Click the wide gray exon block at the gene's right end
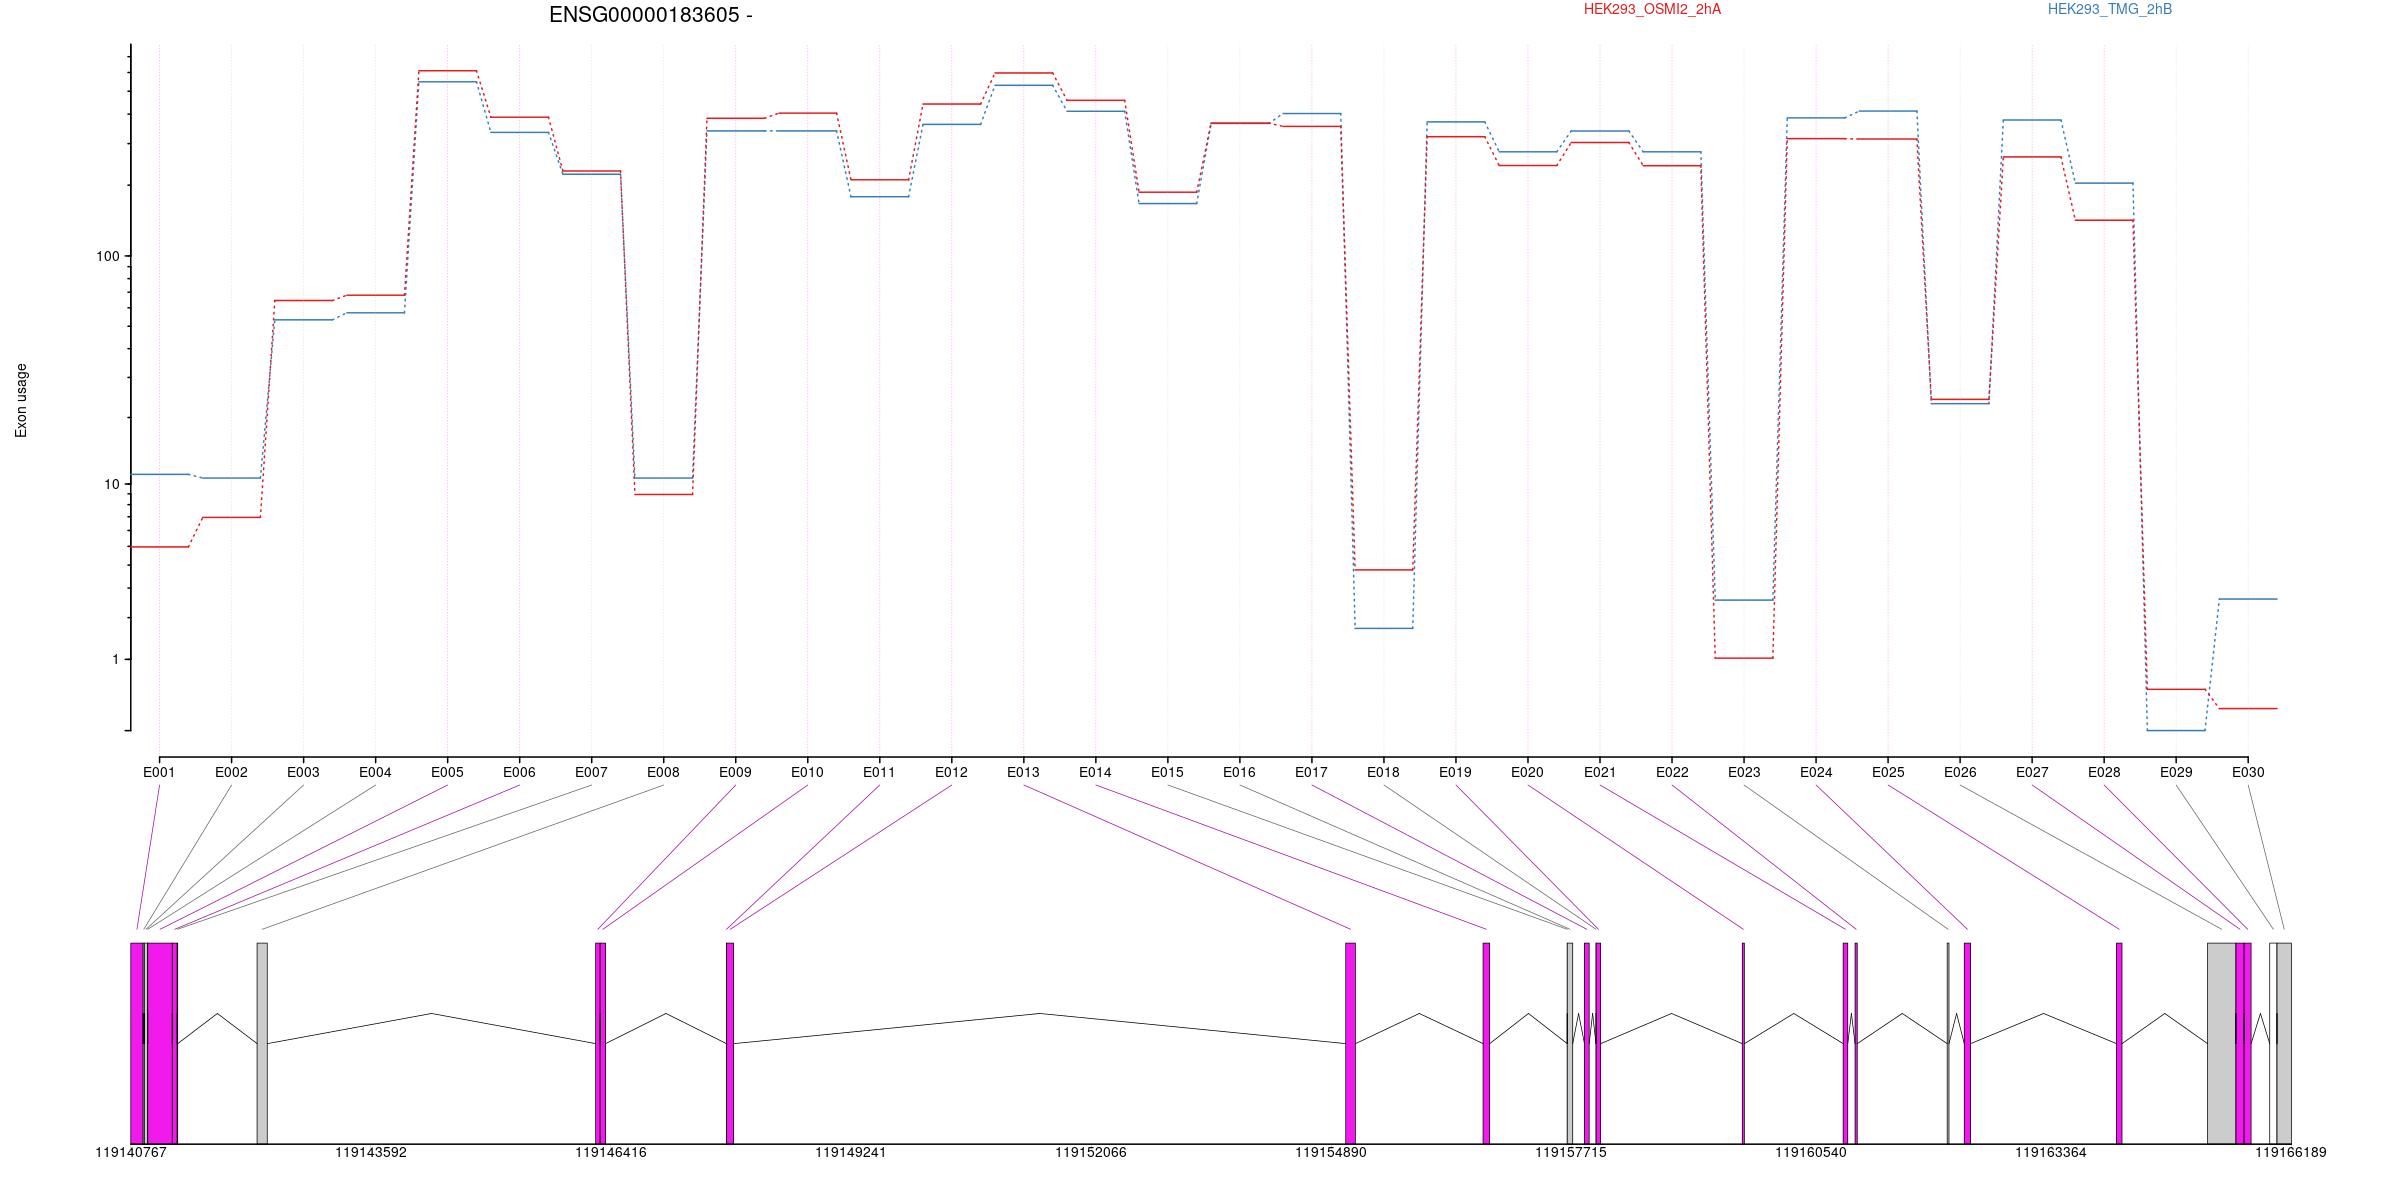This screenshot has height=1200, width=2400. (2221, 1043)
